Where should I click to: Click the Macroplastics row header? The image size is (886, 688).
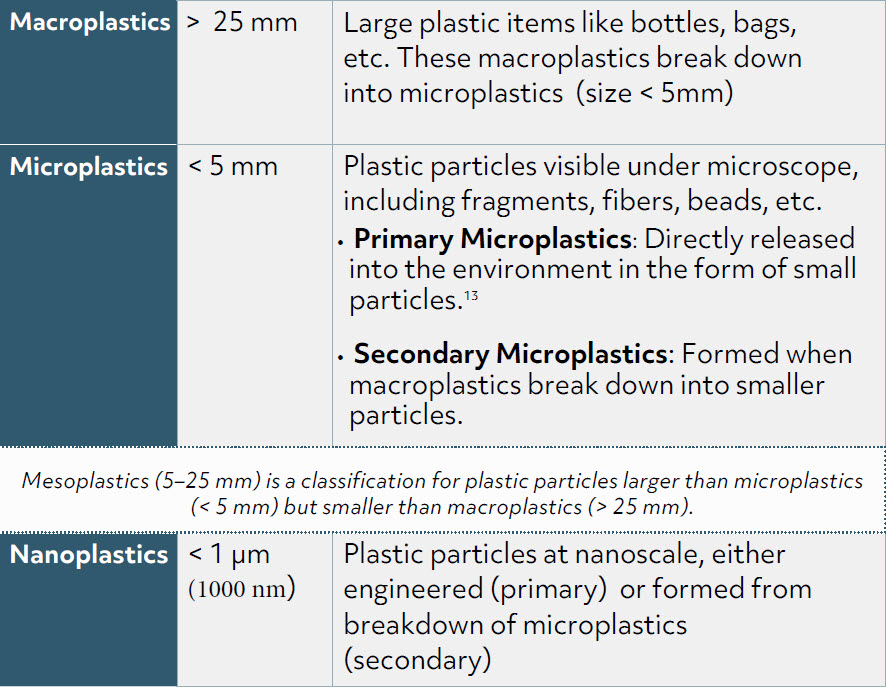89,22
